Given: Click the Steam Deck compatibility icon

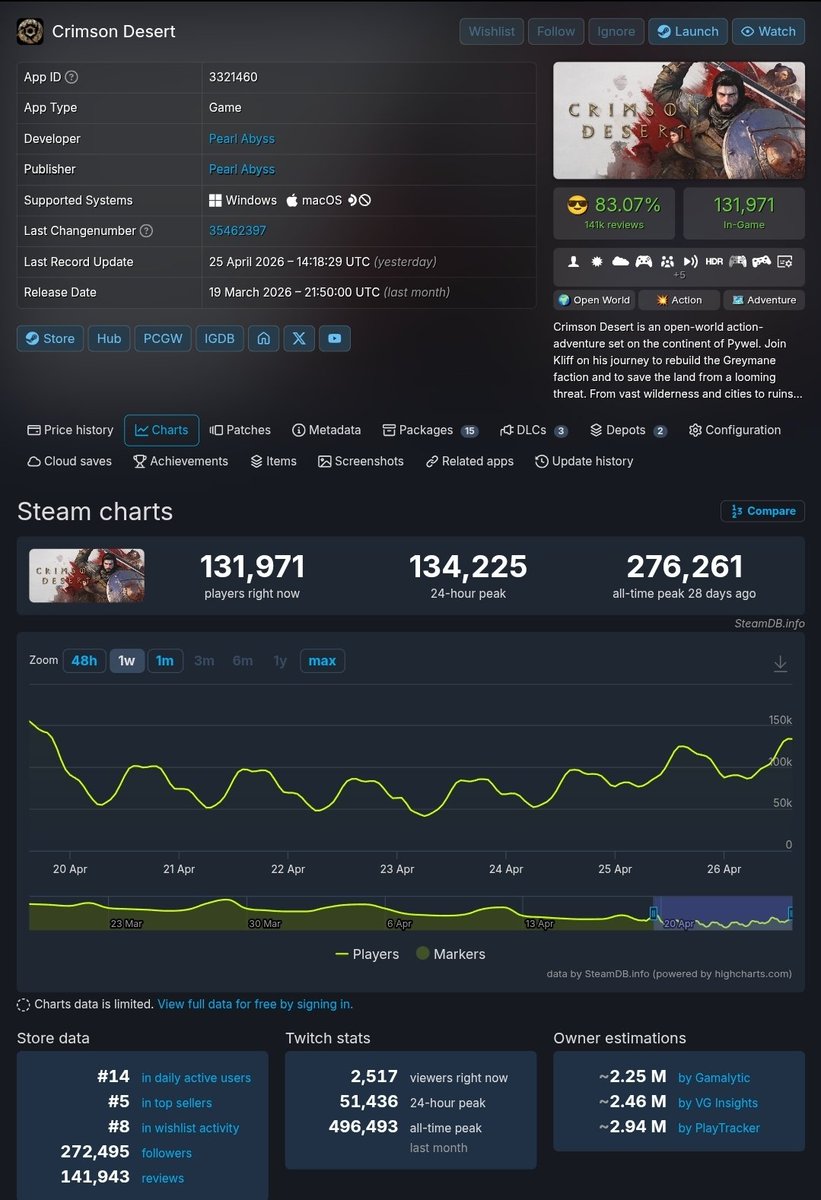Looking at the screenshot, I should pyautogui.click(x=352, y=200).
